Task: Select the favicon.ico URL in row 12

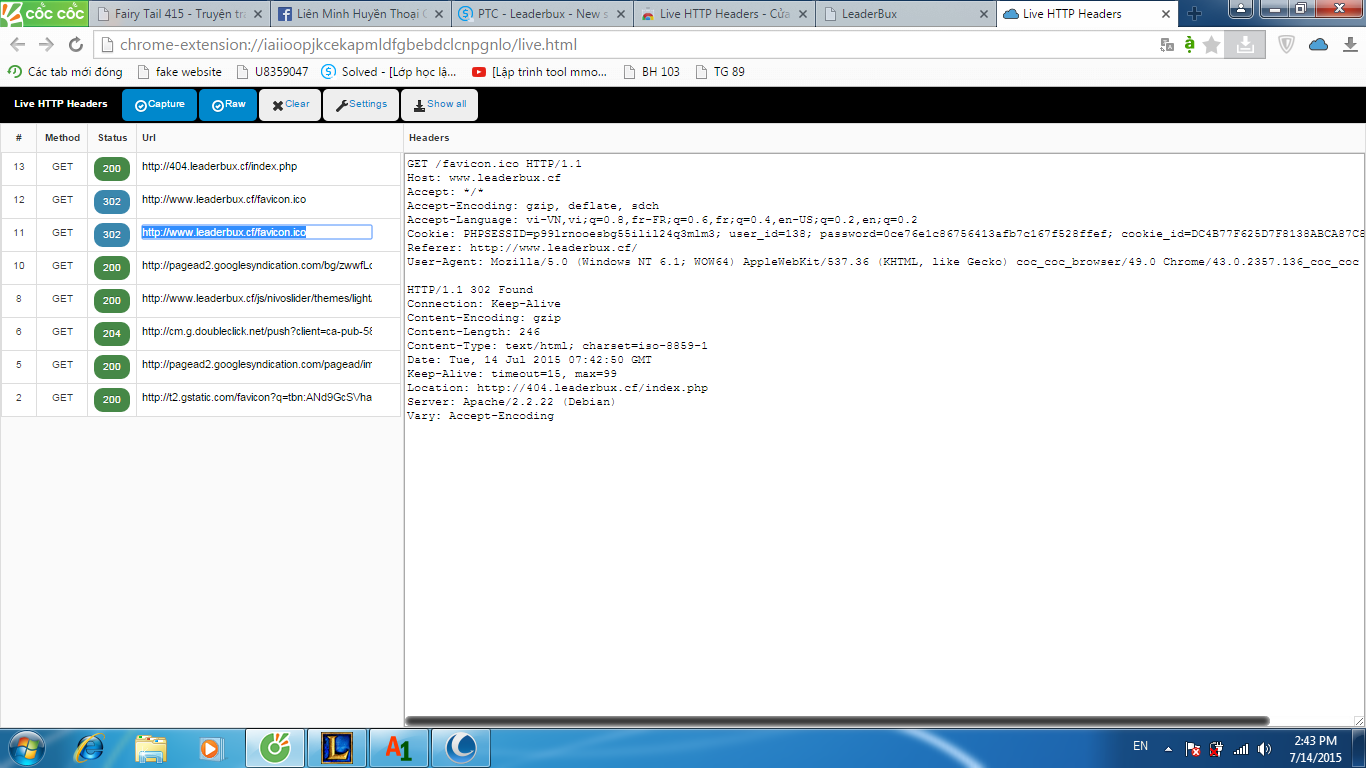Action: pyautogui.click(x=224, y=200)
